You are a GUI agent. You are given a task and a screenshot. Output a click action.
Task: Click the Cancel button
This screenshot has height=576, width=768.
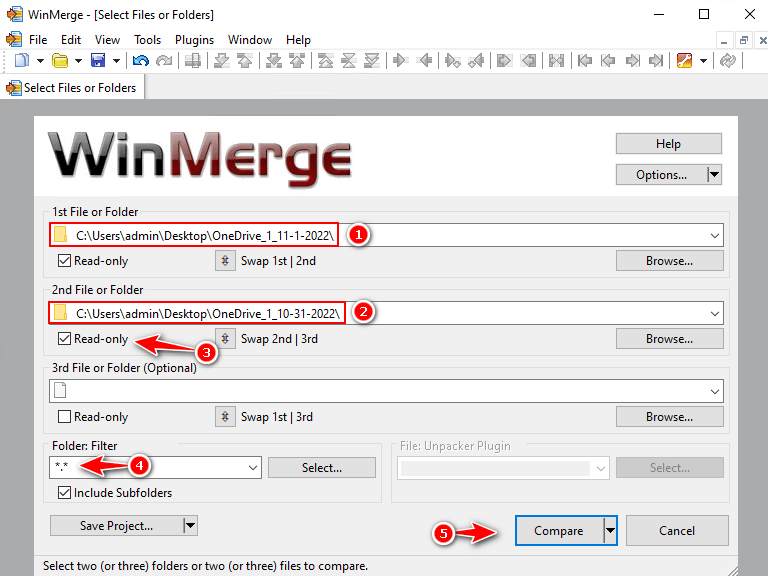677,530
